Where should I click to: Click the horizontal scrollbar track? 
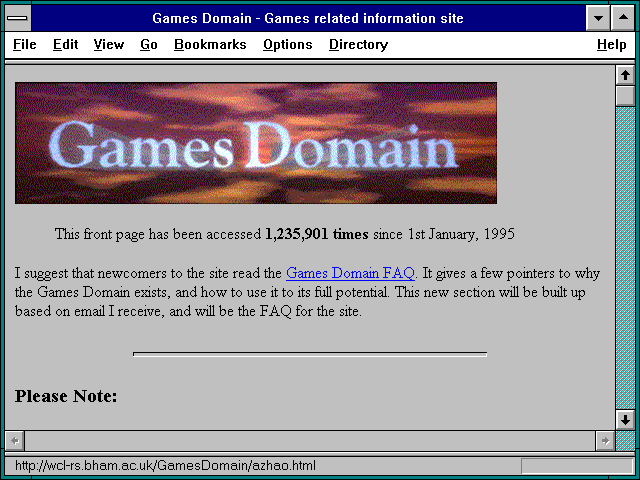pos(310,441)
